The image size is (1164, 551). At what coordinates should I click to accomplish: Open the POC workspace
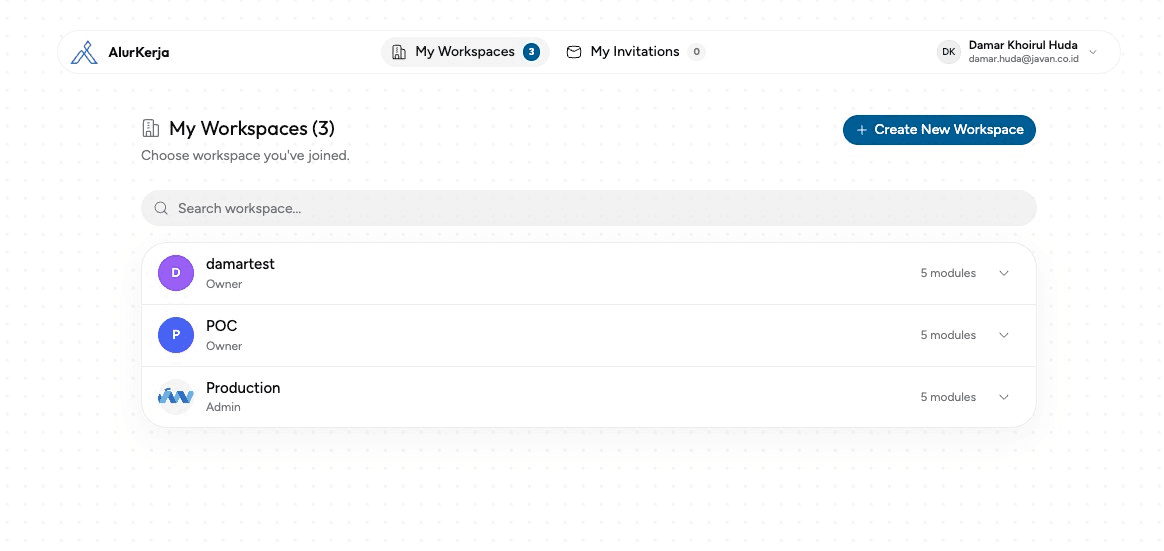[589, 335]
